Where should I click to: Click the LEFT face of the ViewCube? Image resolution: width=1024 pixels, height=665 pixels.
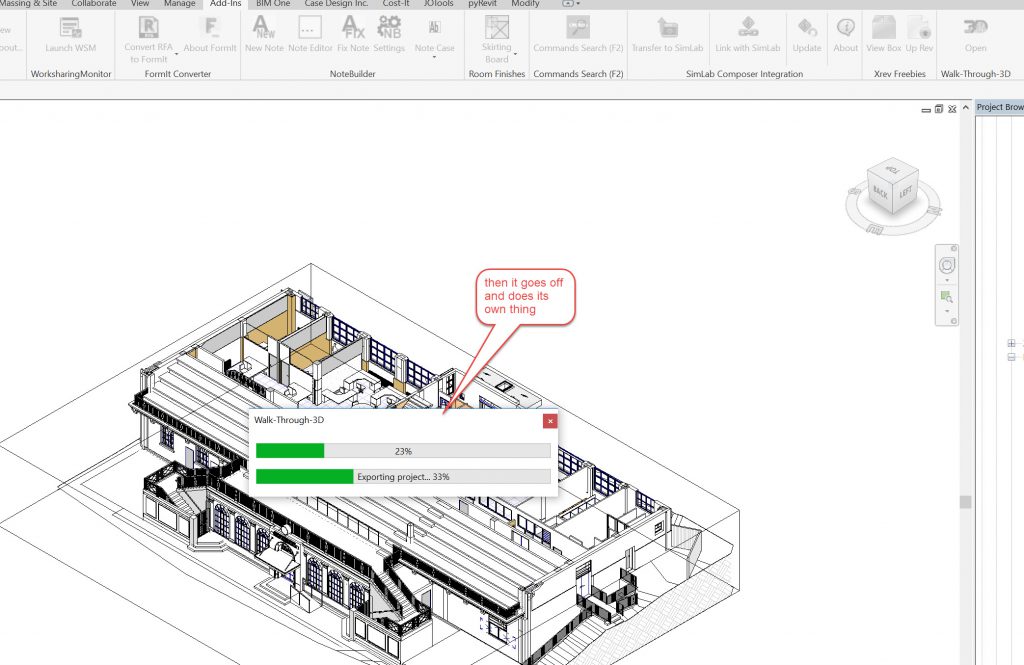coord(905,191)
